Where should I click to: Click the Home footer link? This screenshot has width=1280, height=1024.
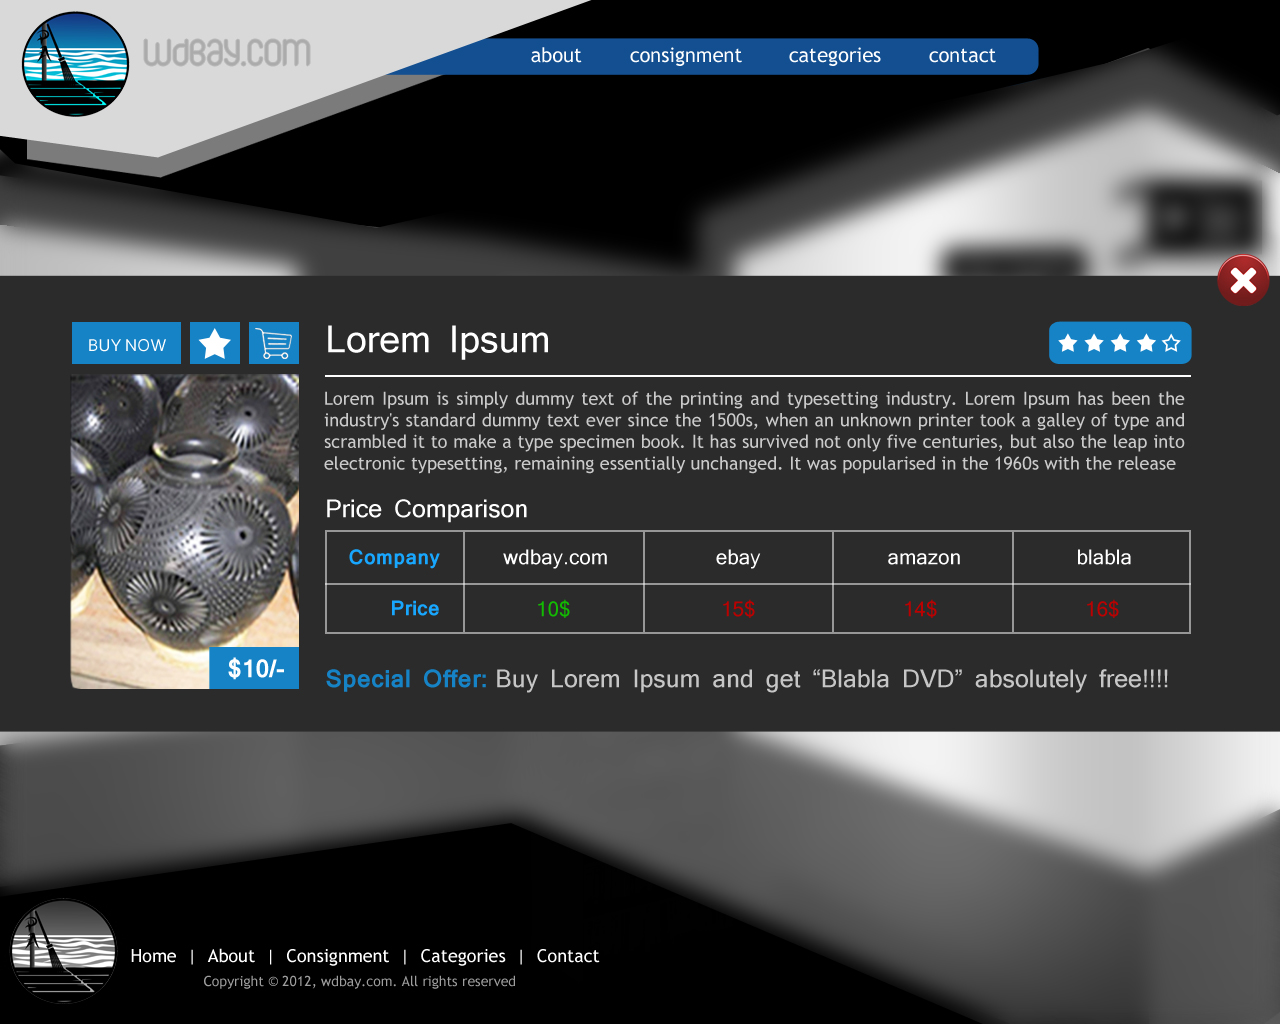pyautogui.click(x=153, y=956)
